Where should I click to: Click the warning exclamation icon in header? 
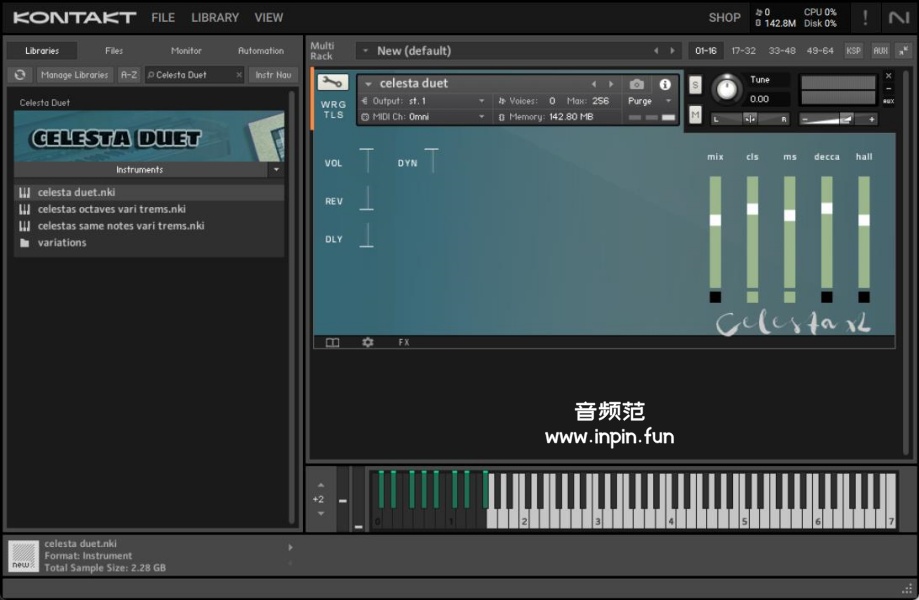(865, 17)
